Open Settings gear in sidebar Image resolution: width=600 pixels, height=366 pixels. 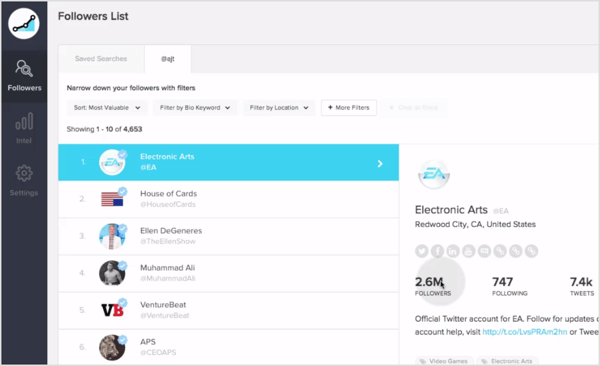pos(24,180)
